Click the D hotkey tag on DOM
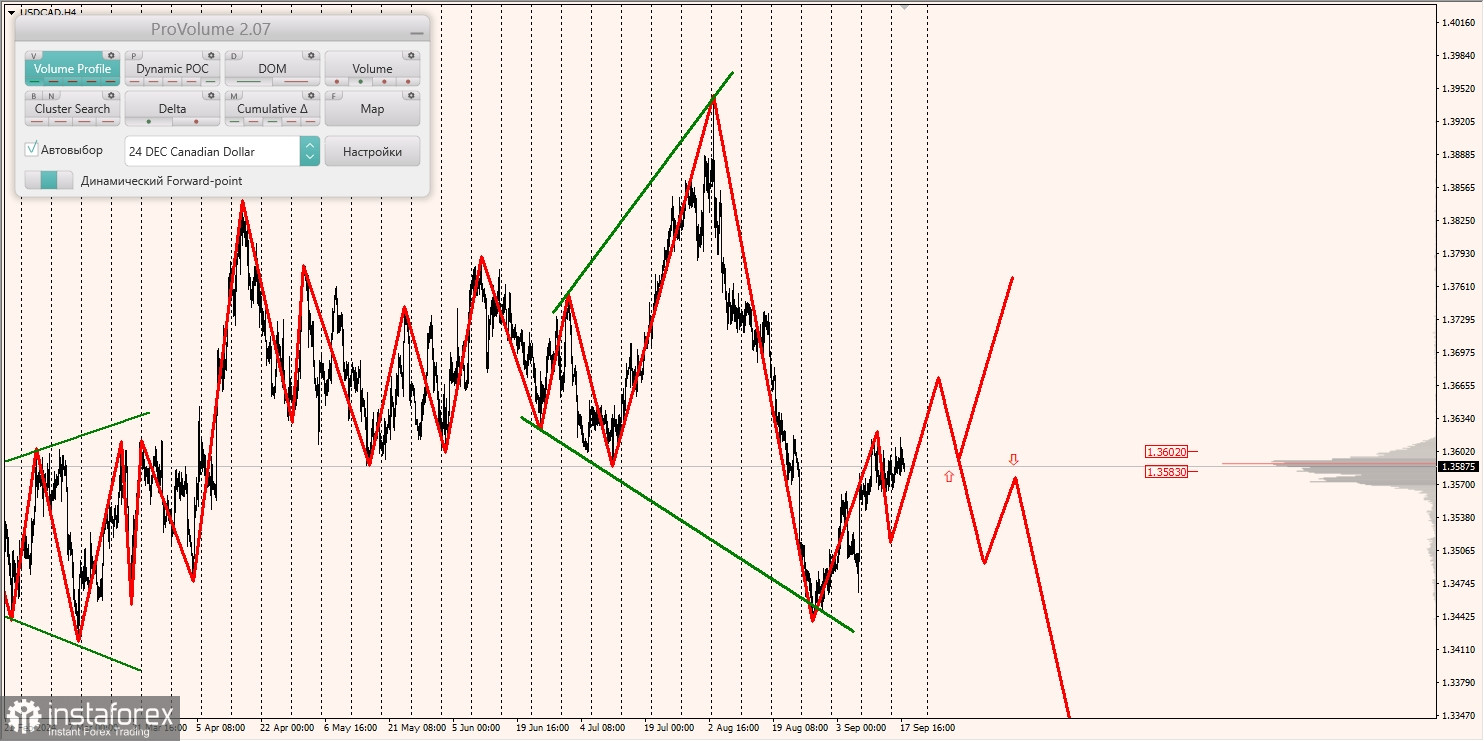 (235, 56)
